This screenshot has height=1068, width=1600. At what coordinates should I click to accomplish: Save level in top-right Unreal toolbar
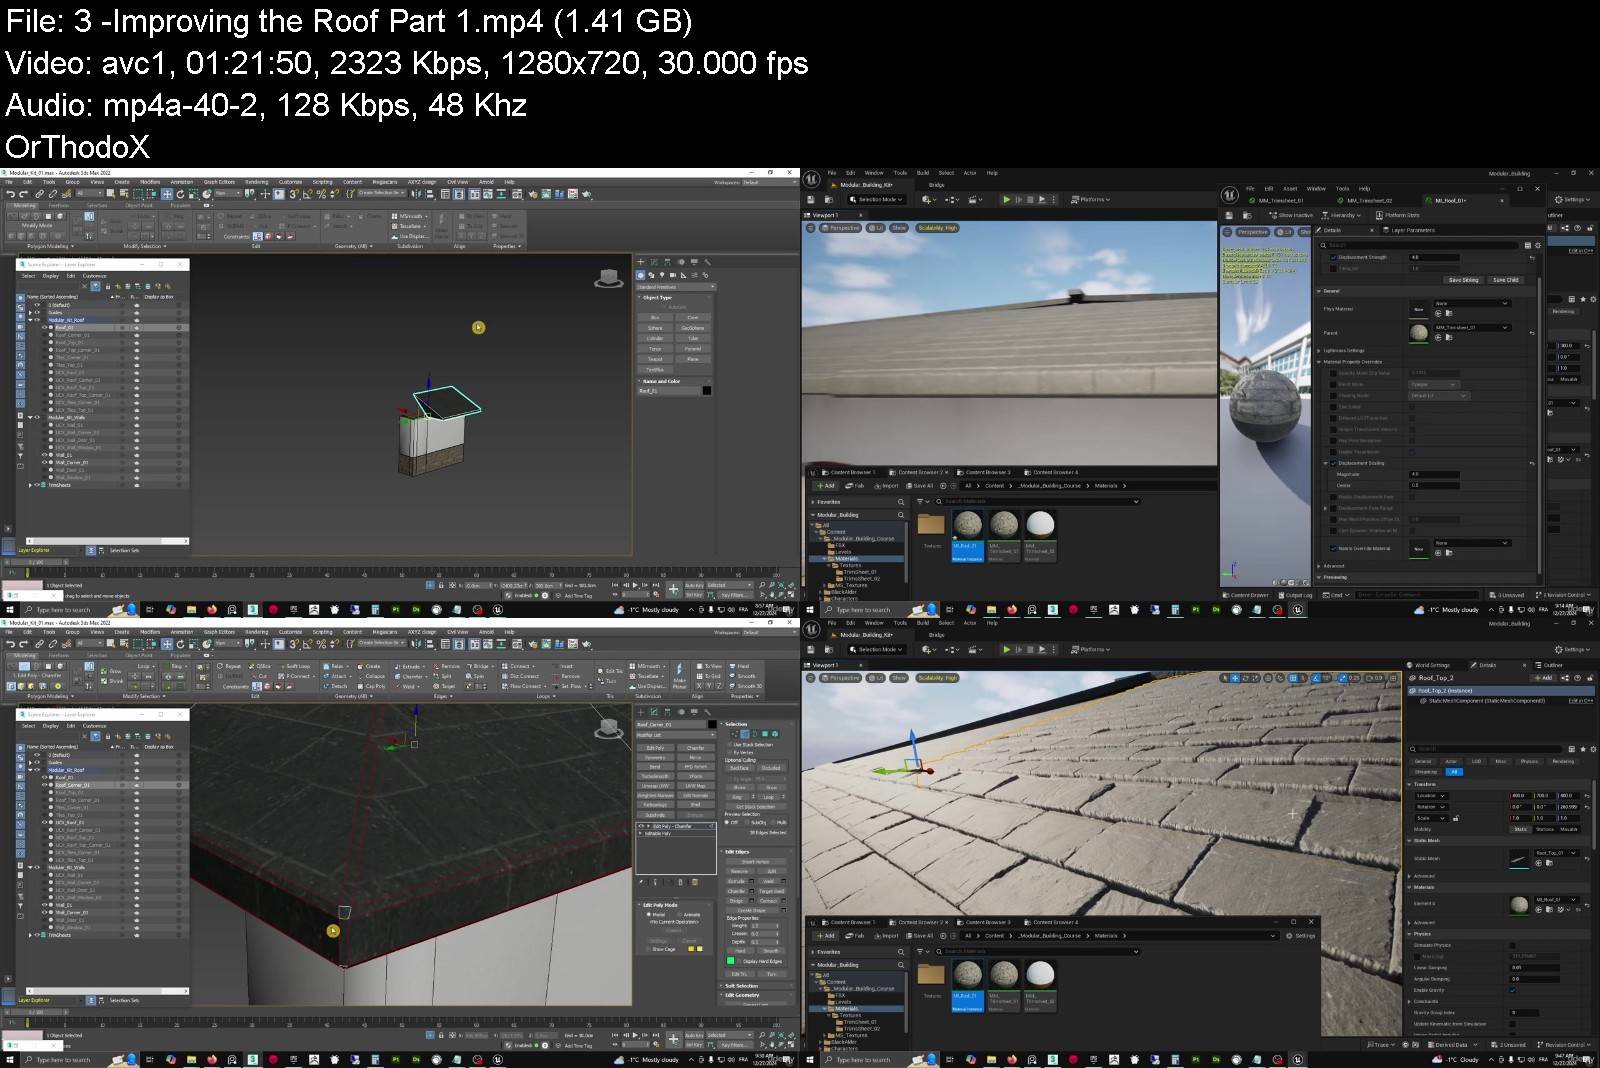(812, 199)
